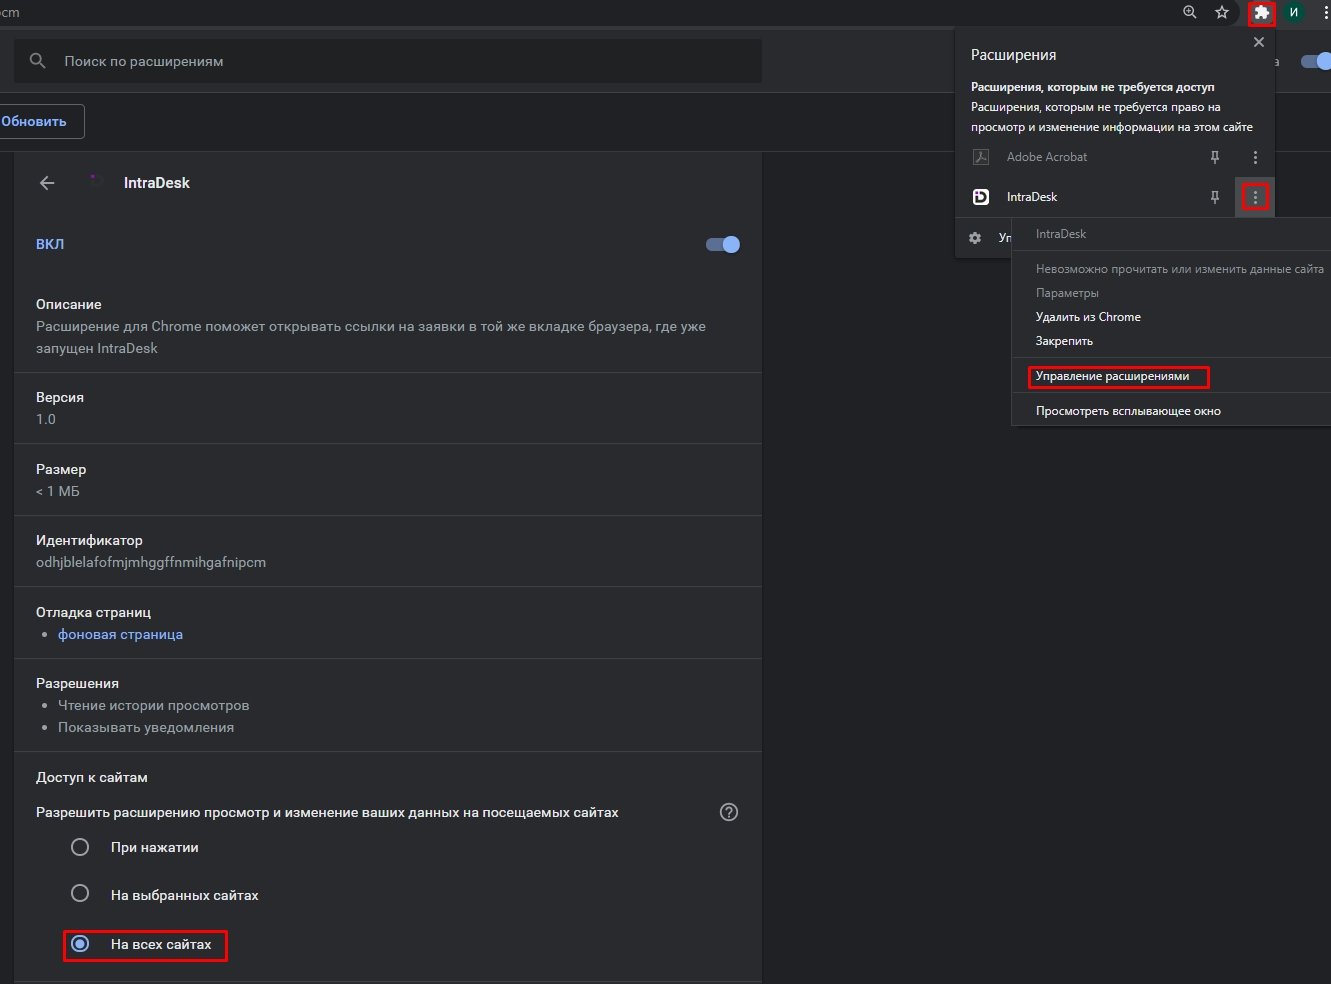The width and height of the screenshot is (1331, 984).
Task: Open help icon for site access
Action: pyautogui.click(x=729, y=812)
